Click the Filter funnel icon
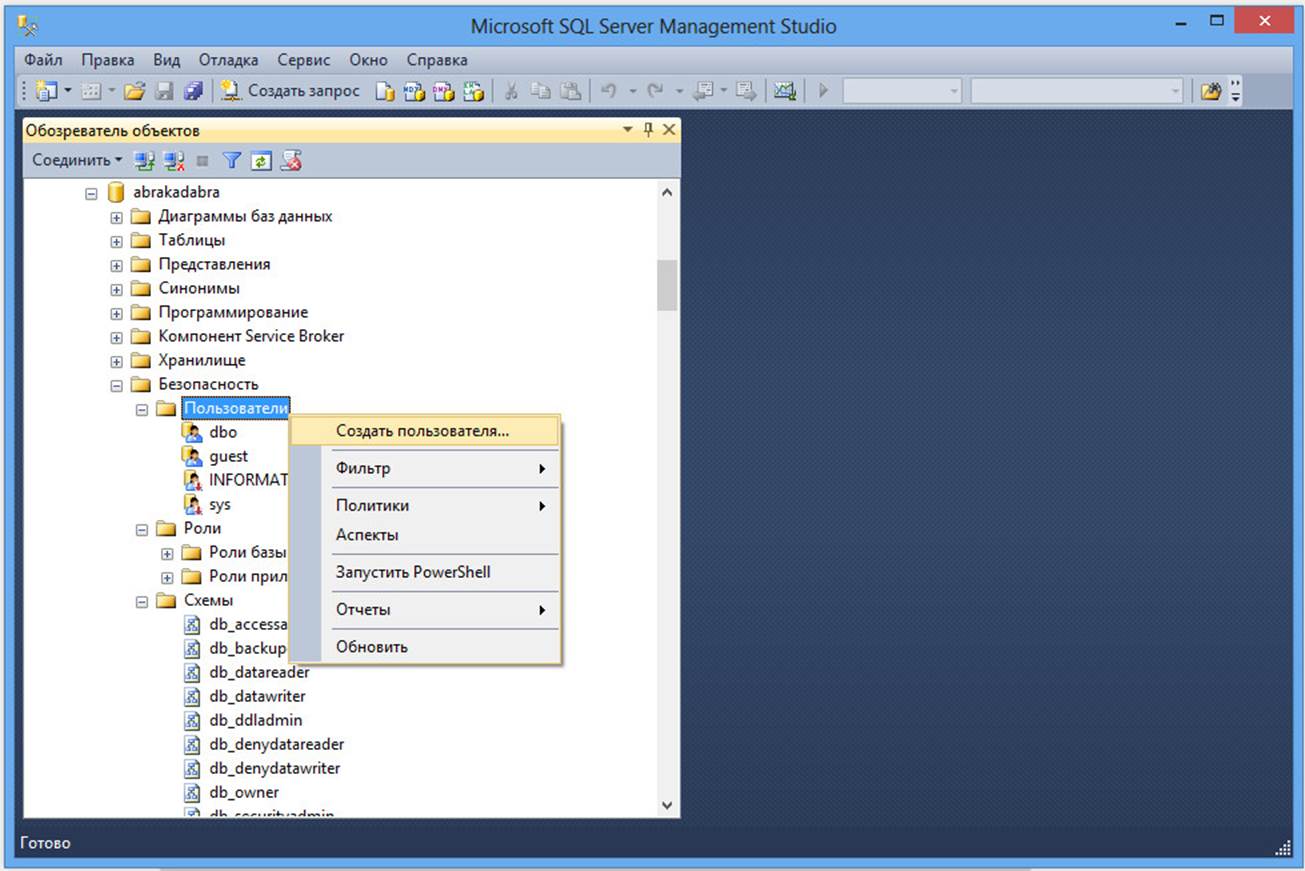The width and height of the screenshot is (1305, 871). pyautogui.click(x=231, y=160)
